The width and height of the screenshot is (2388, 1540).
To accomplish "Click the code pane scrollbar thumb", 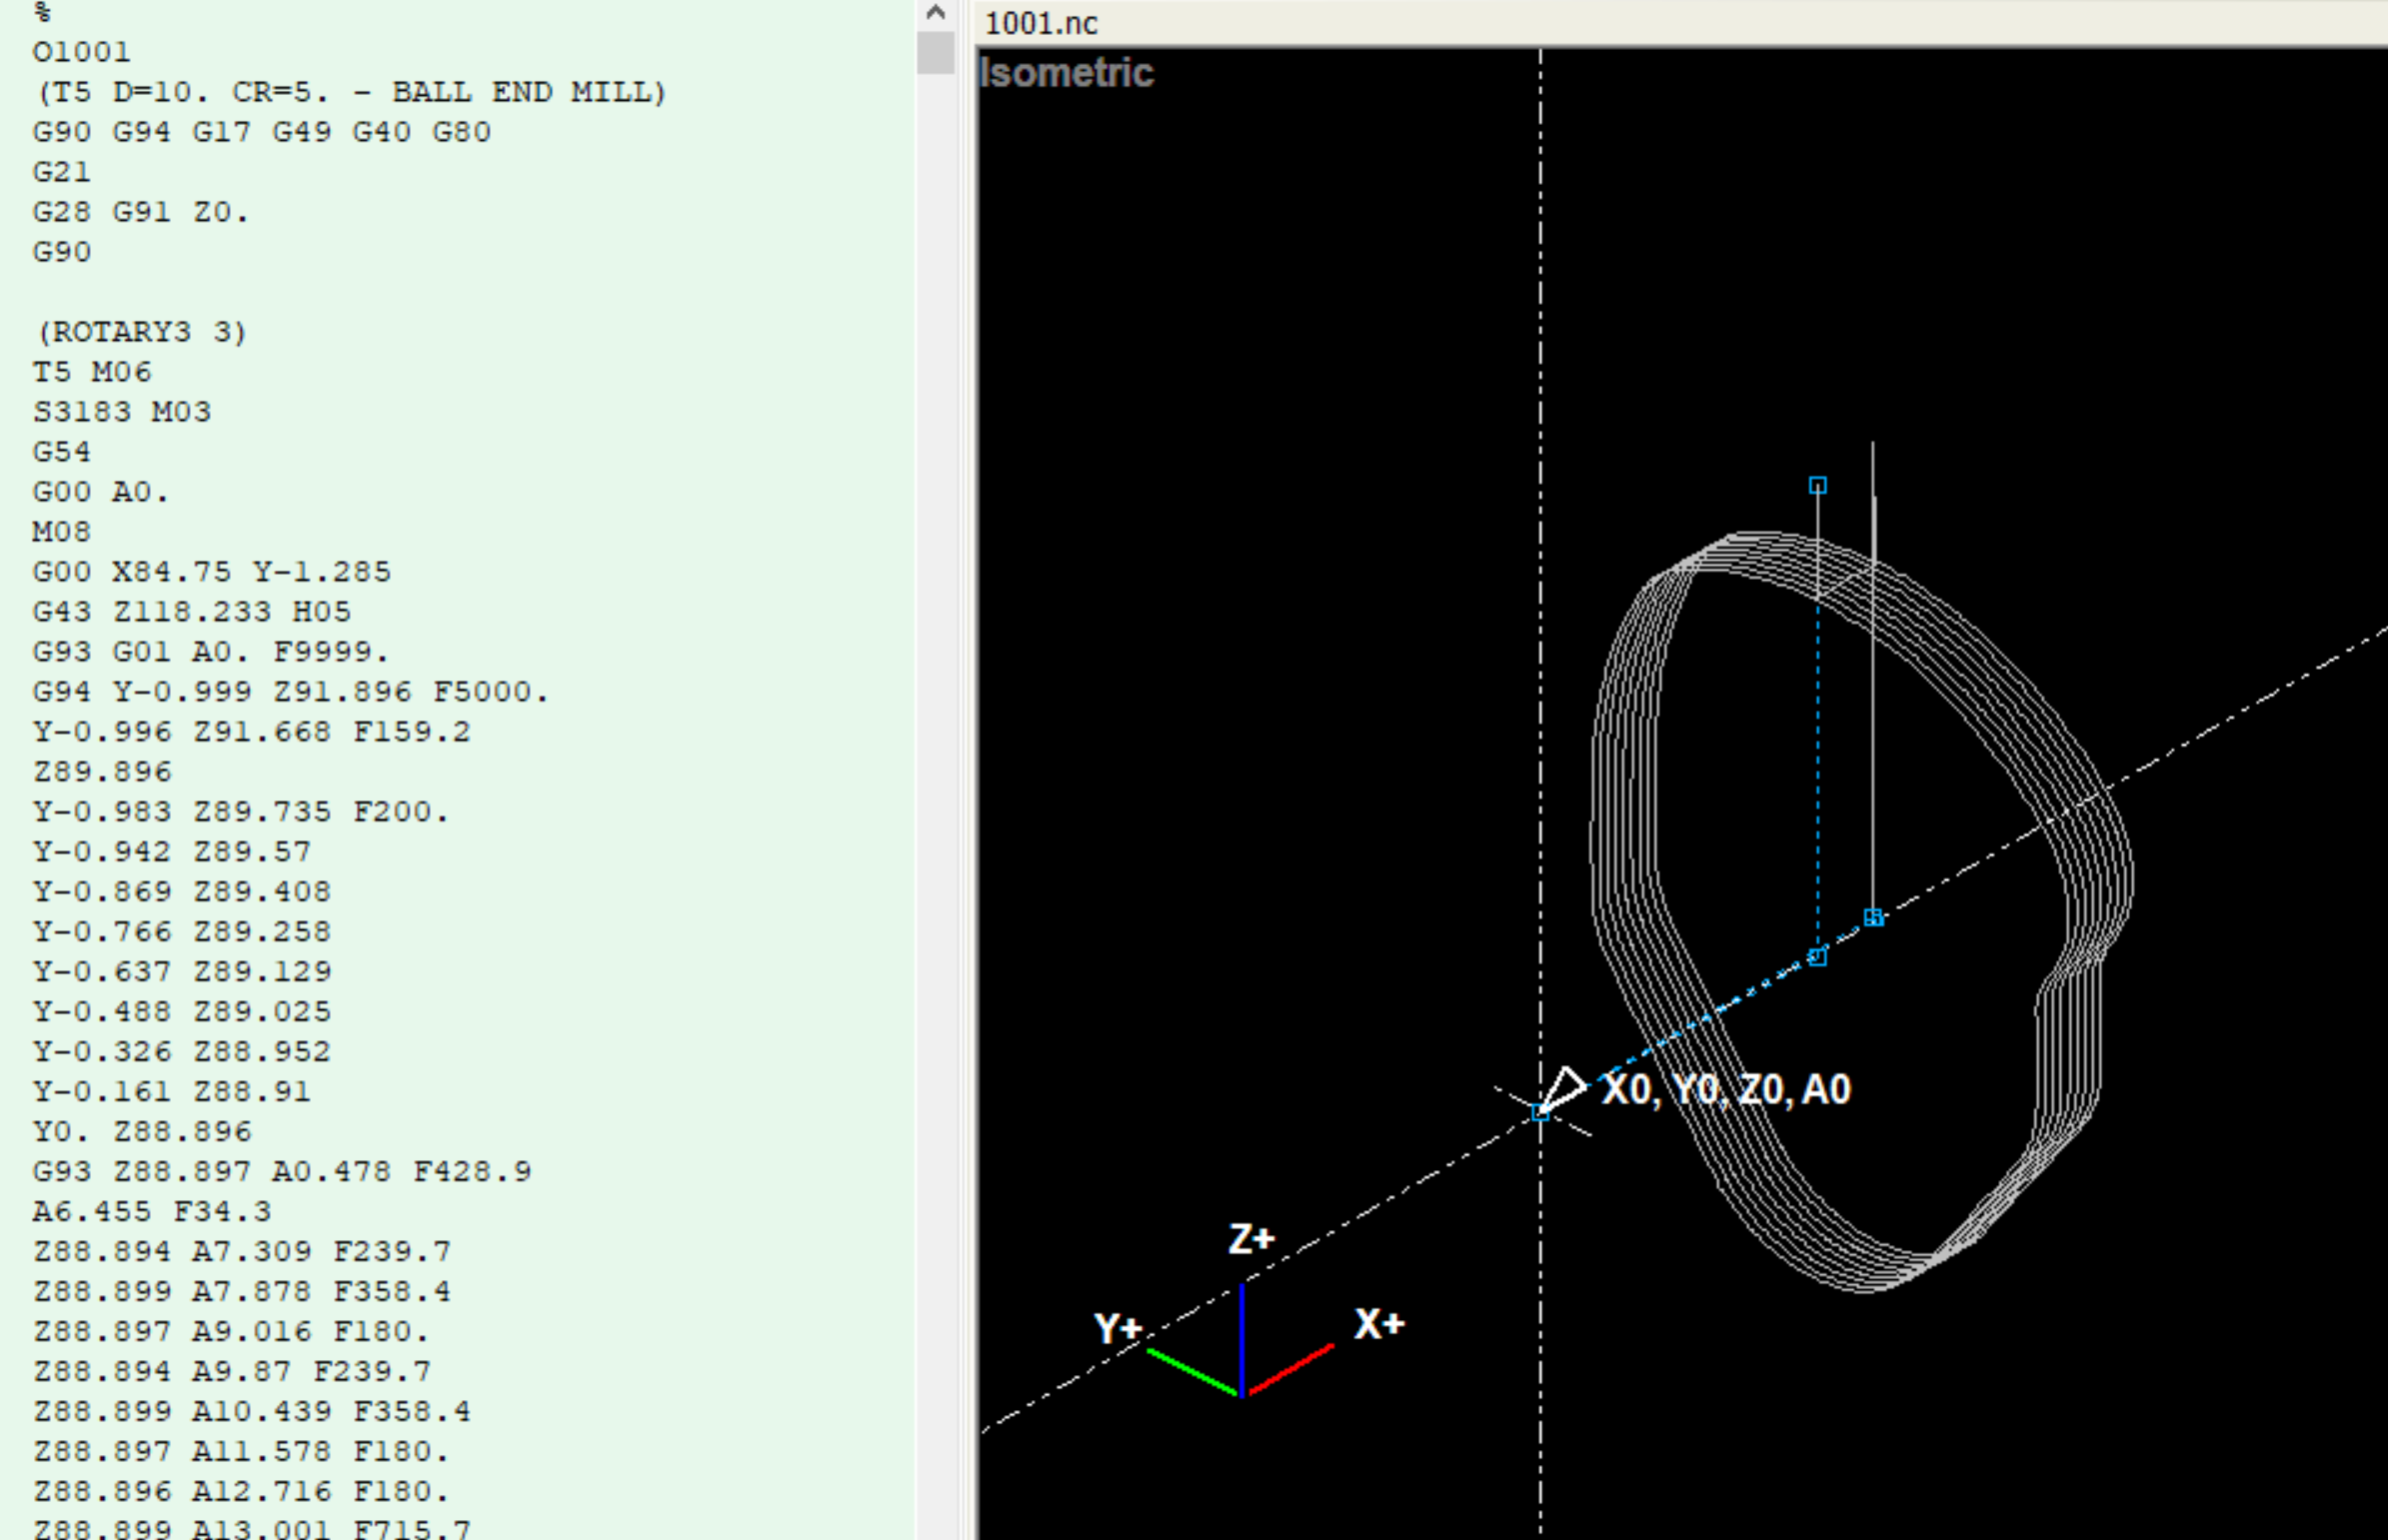I will click(935, 52).
